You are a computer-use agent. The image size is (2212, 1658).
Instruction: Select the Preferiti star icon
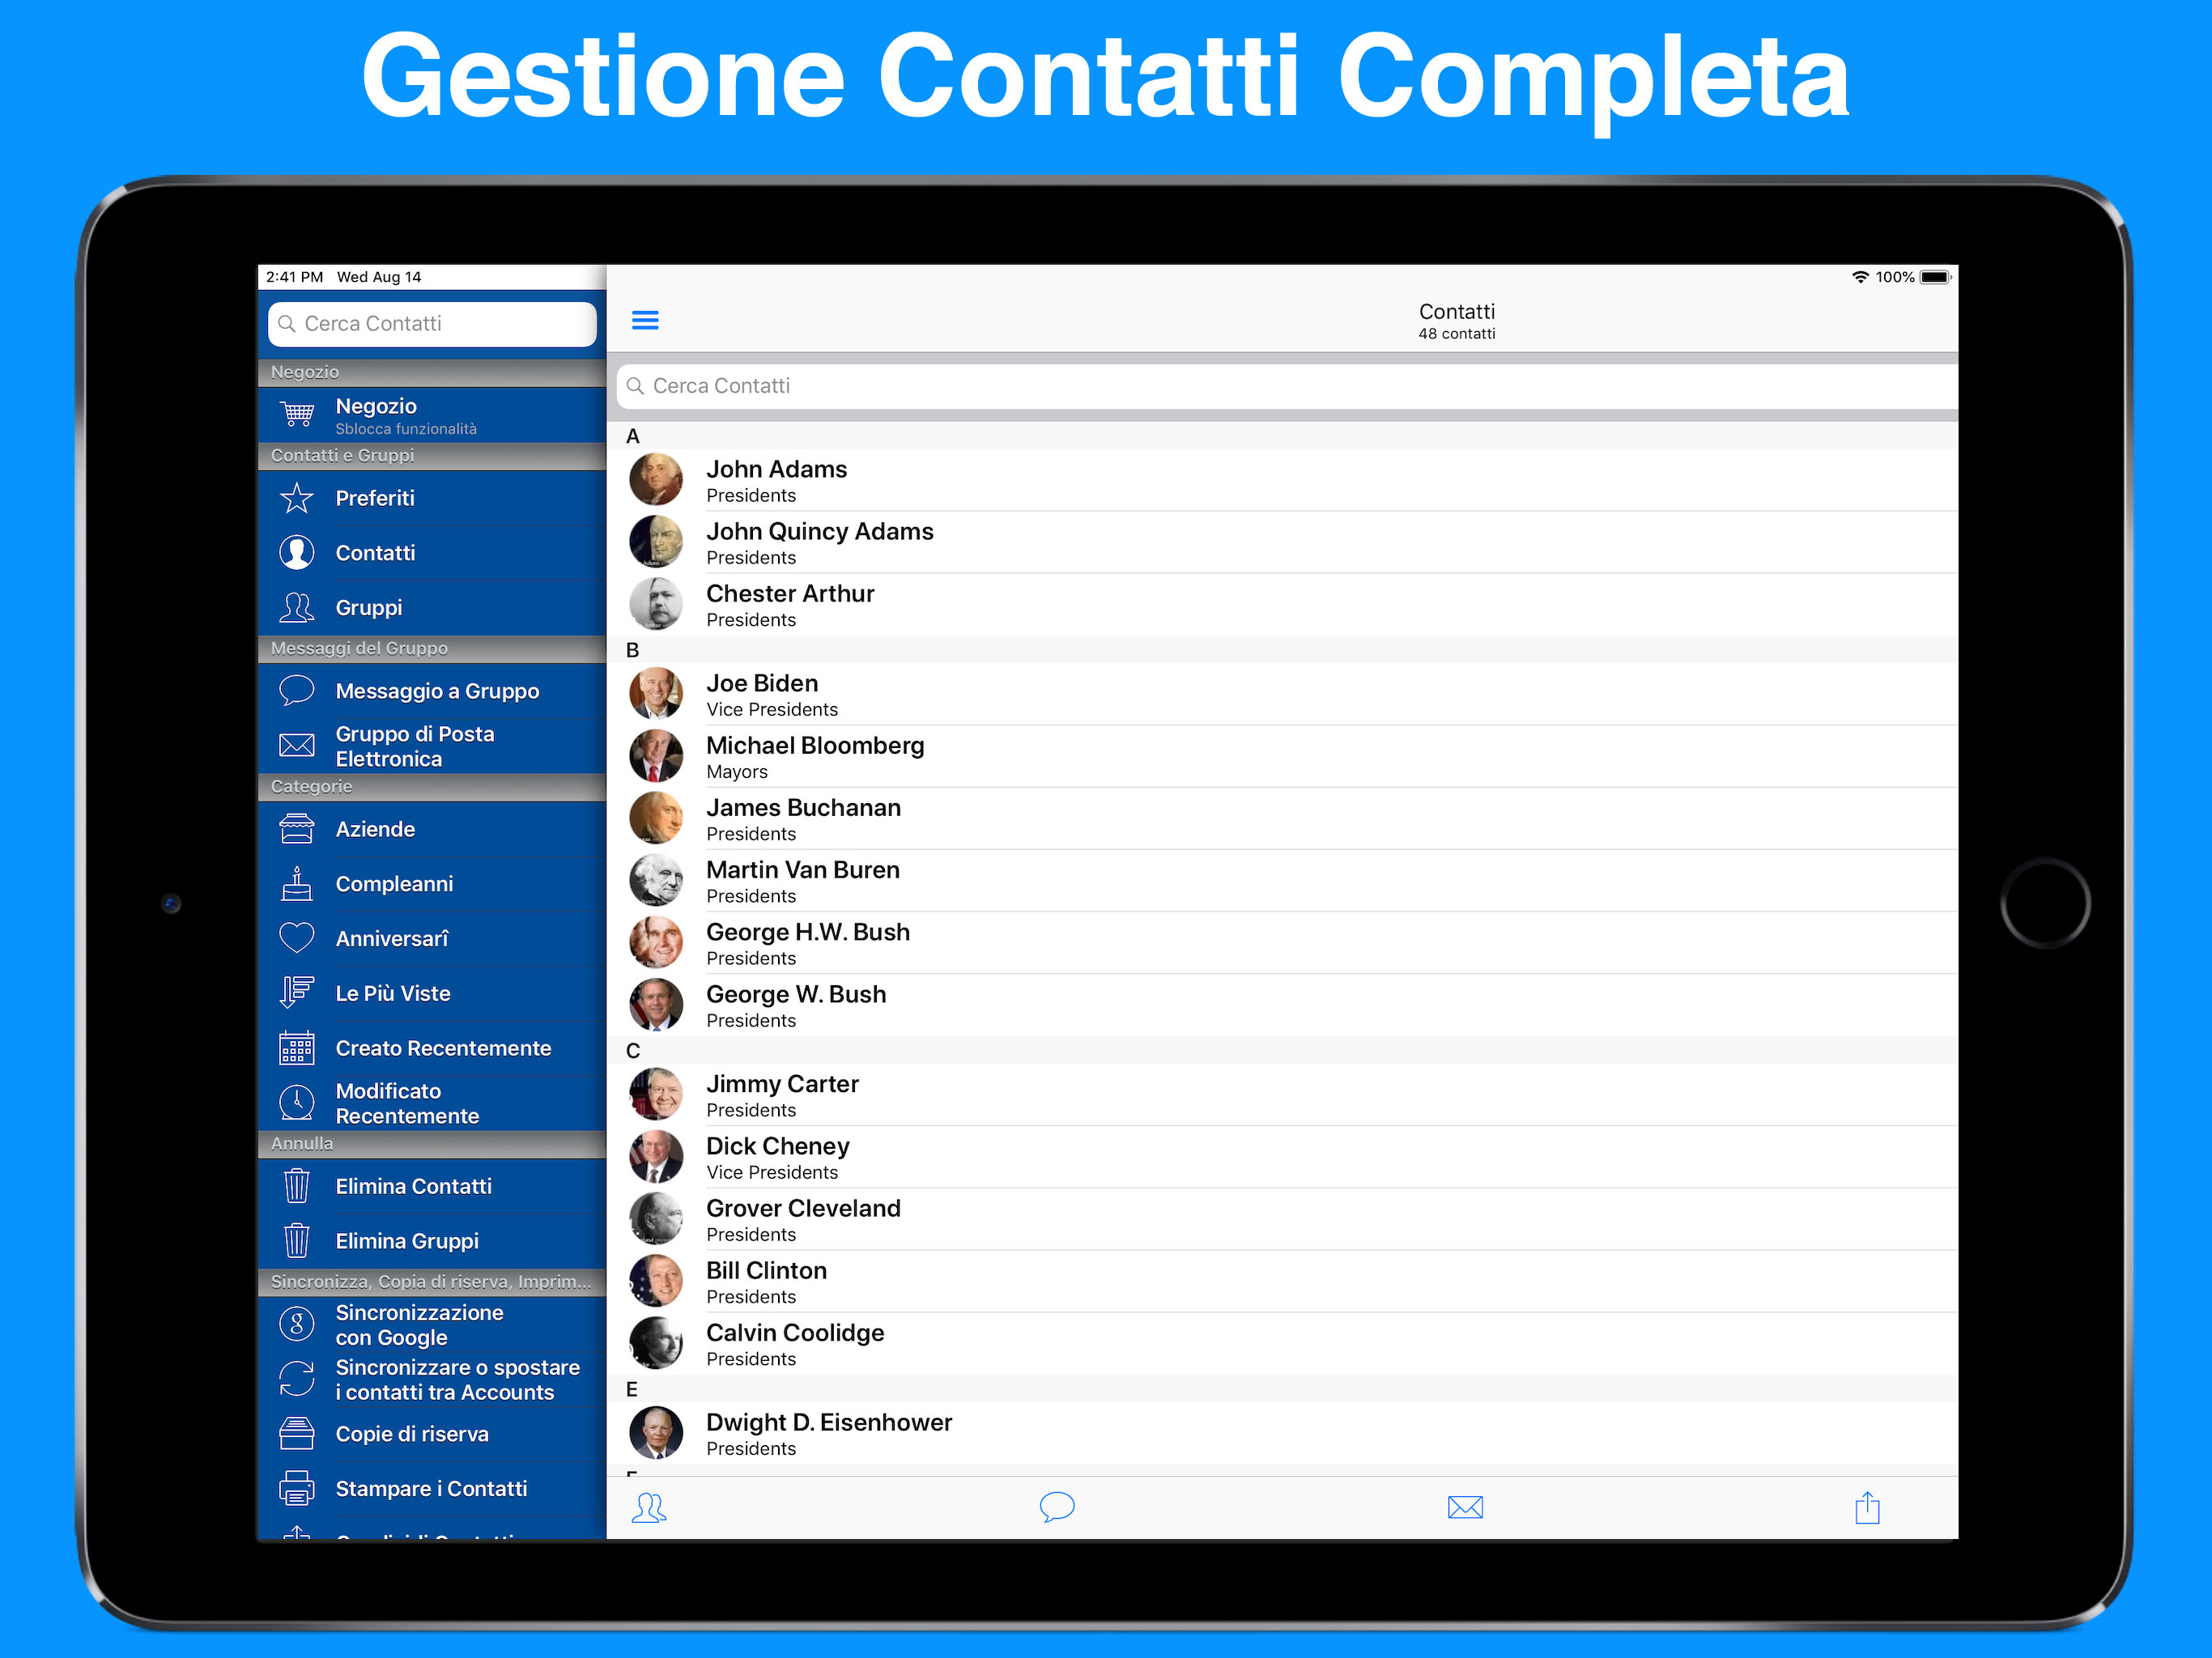pos(297,498)
